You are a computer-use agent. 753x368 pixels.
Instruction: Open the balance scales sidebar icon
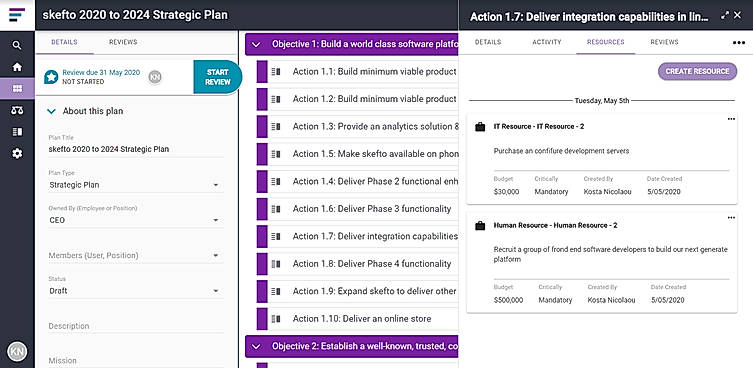pos(17,110)
